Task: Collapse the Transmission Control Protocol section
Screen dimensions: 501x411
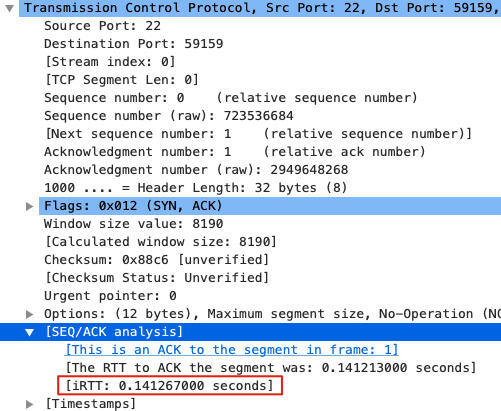Action: [10, 8]
